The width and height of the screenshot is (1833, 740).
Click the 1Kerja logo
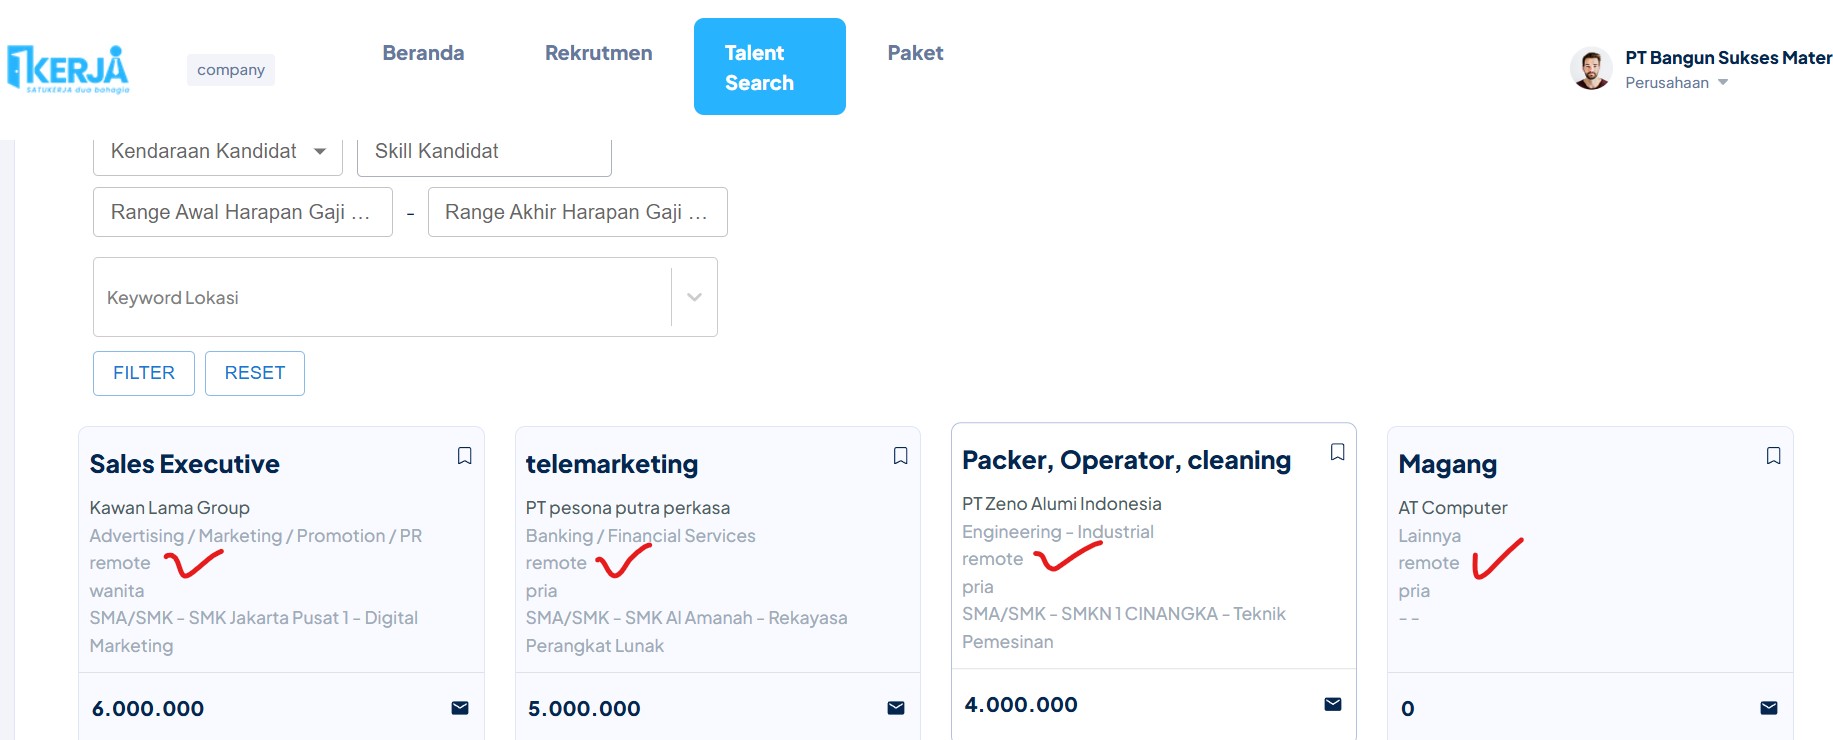pyautogui.click(x=68, y=69)
